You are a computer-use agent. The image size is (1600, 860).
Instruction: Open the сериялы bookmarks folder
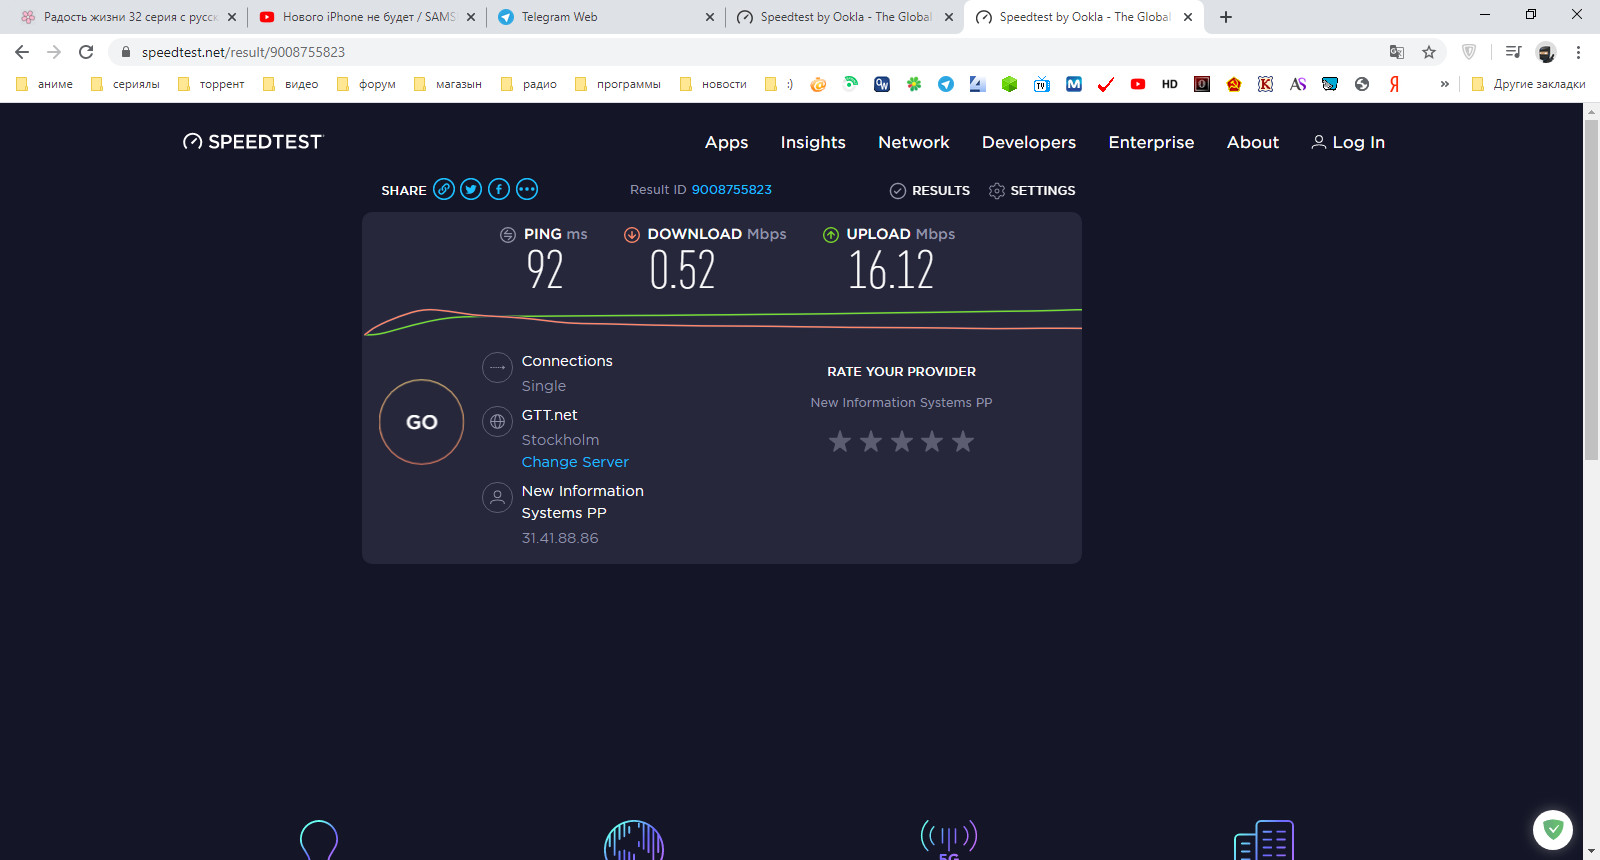(125, 84)
